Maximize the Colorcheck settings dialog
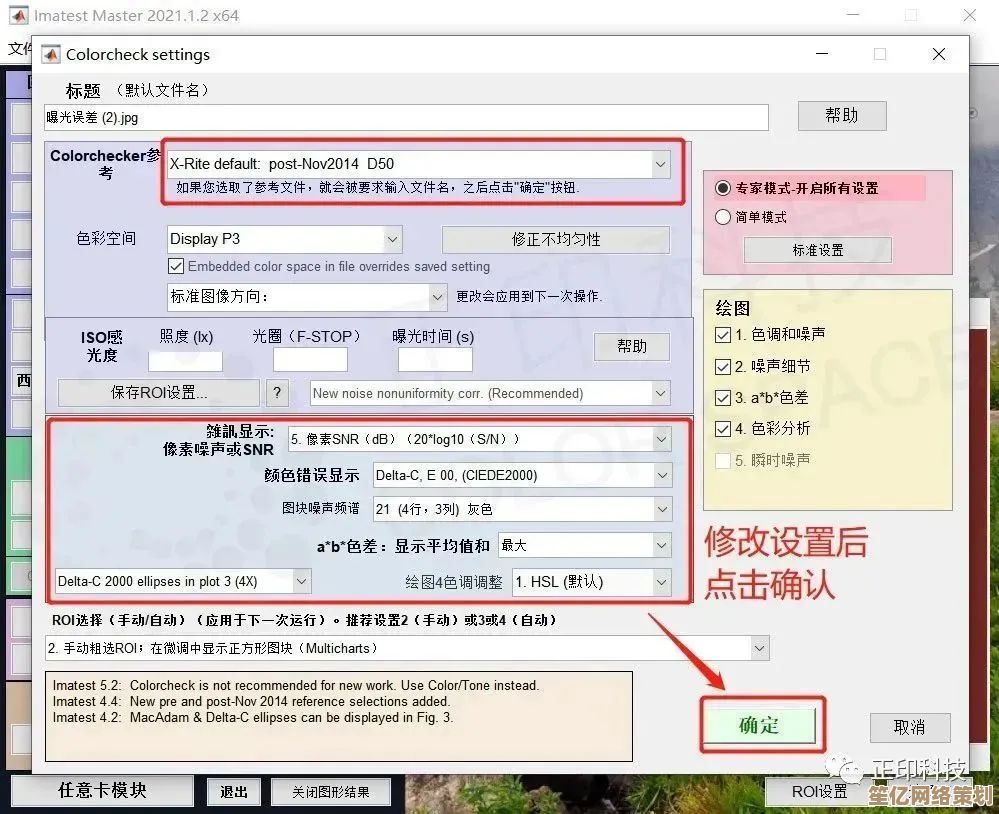The image size is (999, 814). (x=880, y=55)
